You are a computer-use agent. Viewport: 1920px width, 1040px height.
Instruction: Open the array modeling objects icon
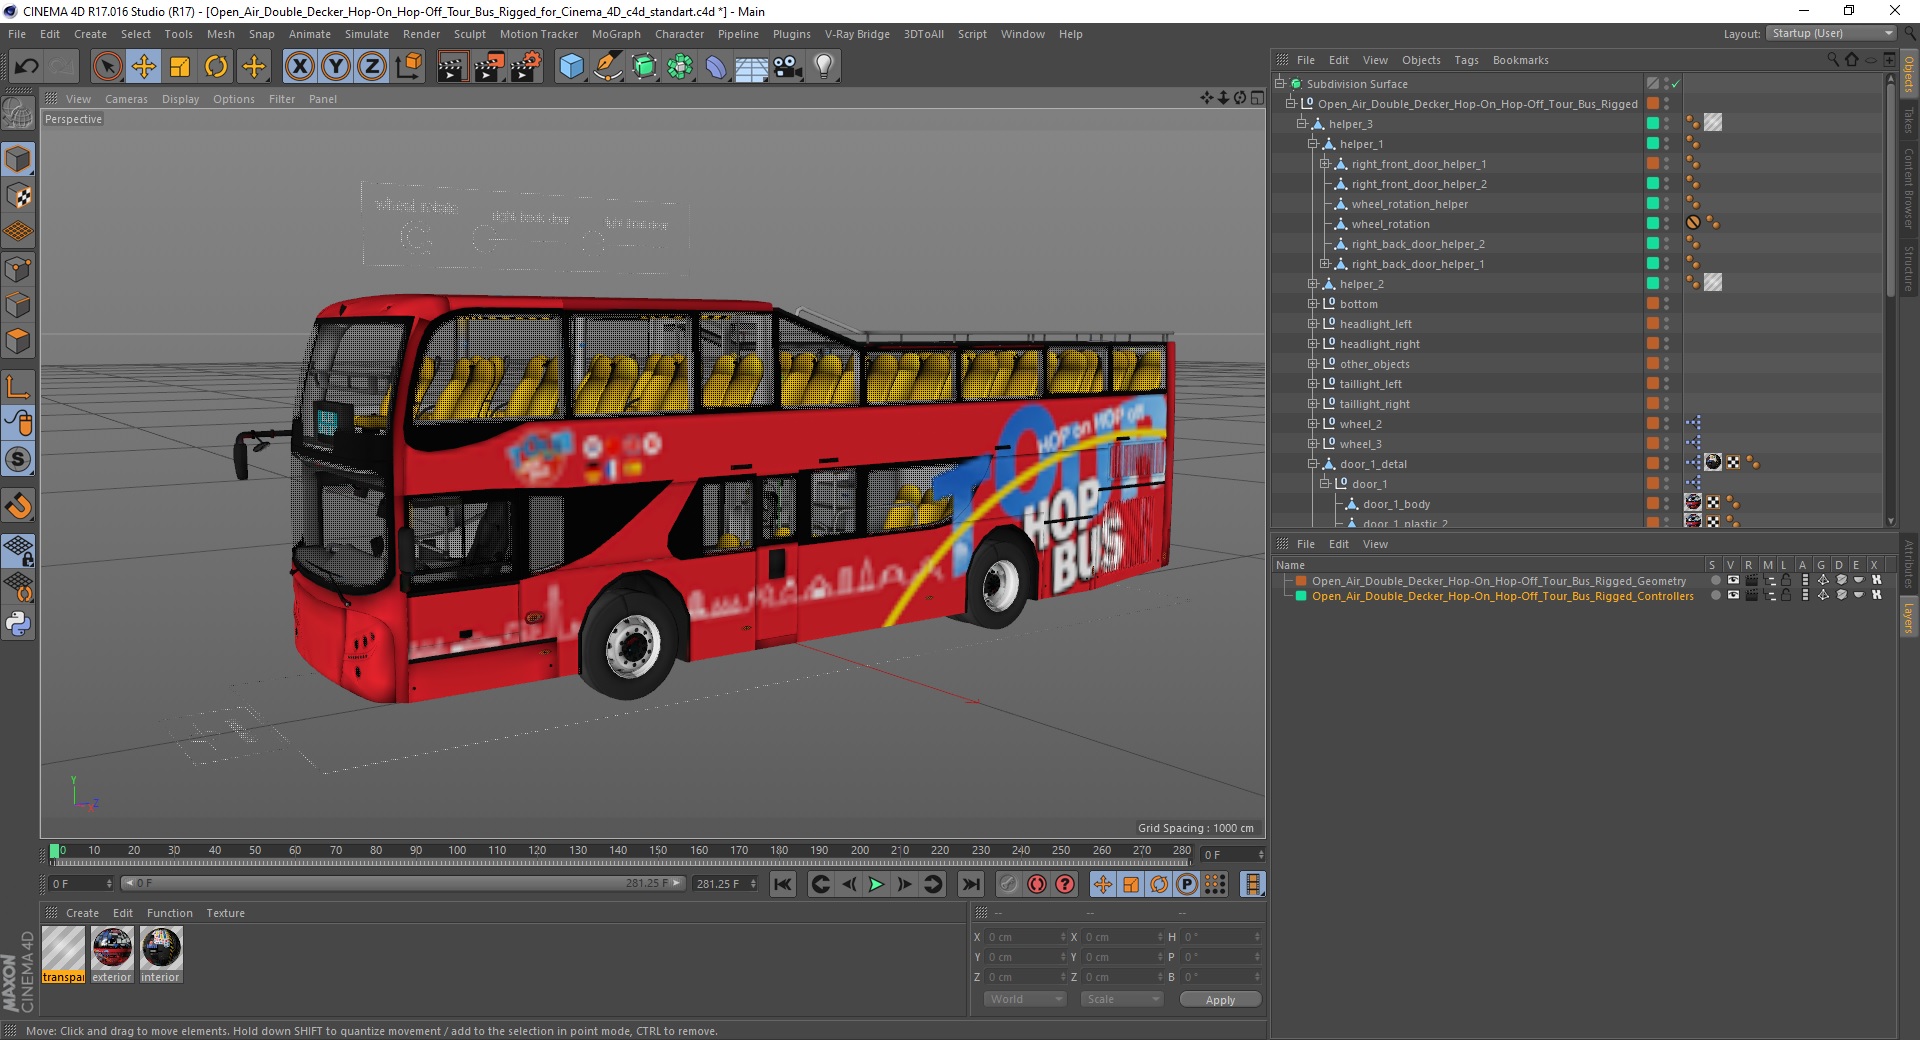coord(680,67)
